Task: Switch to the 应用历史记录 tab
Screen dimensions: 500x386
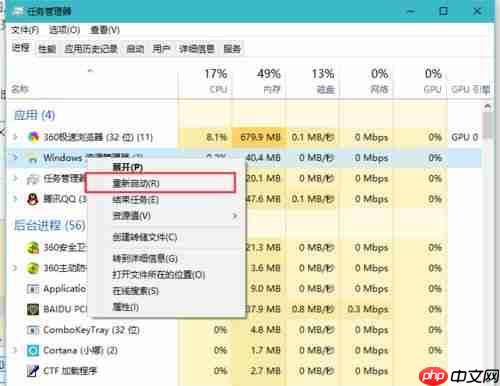Action: tap(91, 49)
